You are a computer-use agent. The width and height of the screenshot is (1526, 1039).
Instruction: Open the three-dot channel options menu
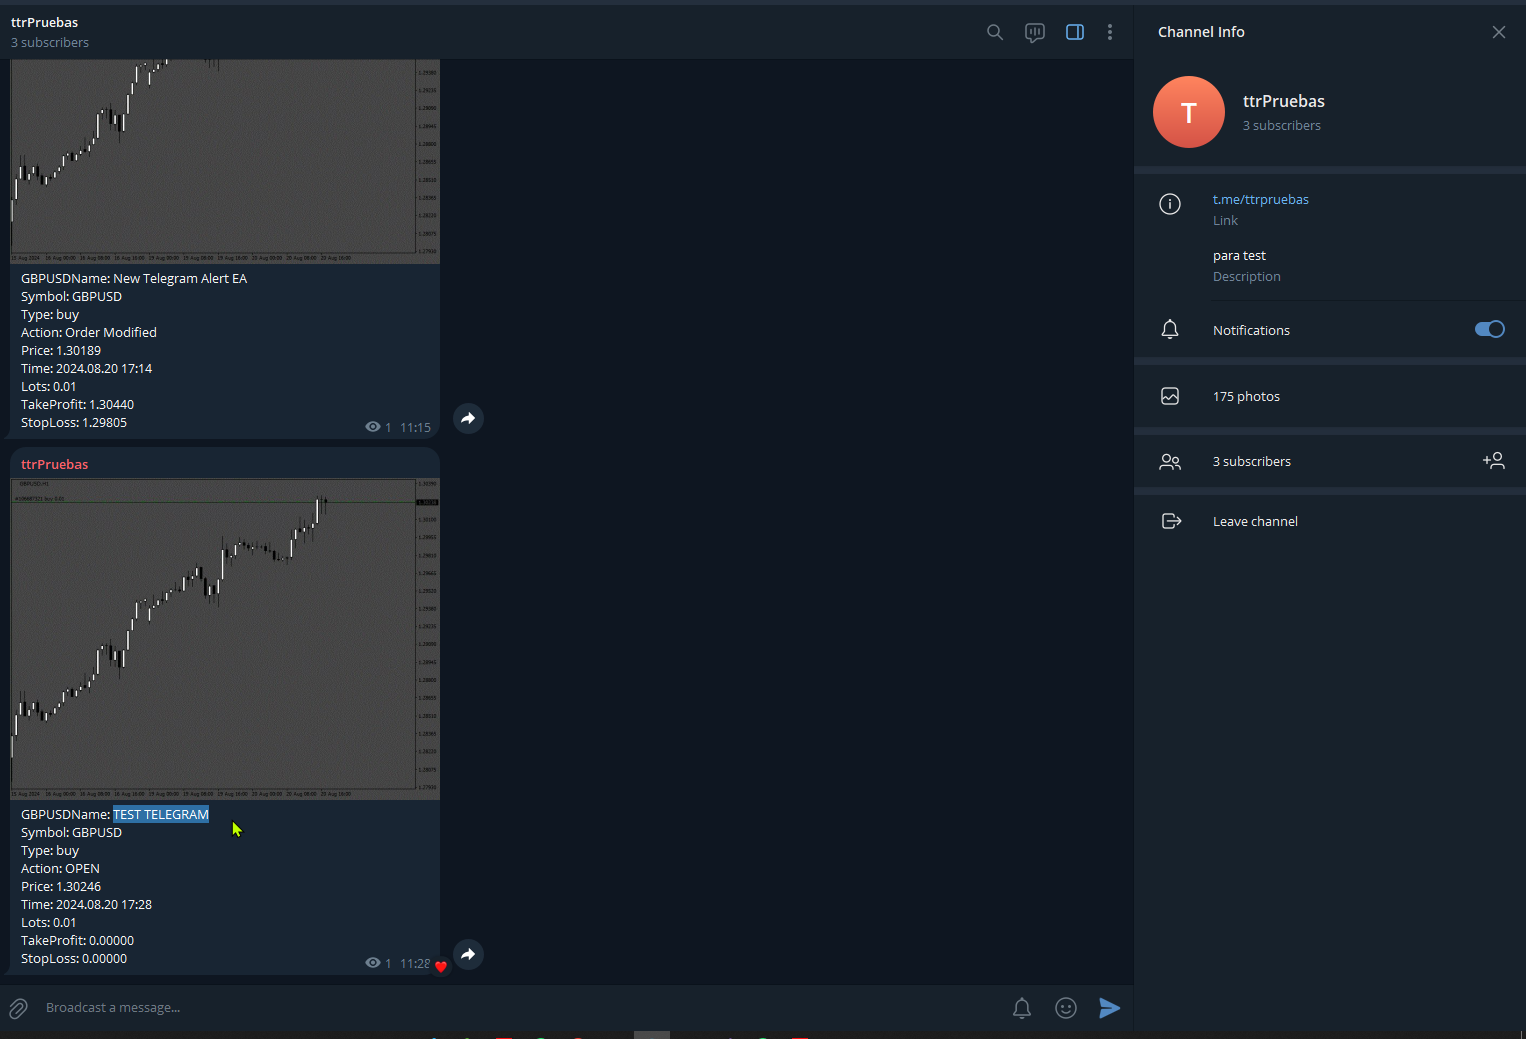(1110, 32)
